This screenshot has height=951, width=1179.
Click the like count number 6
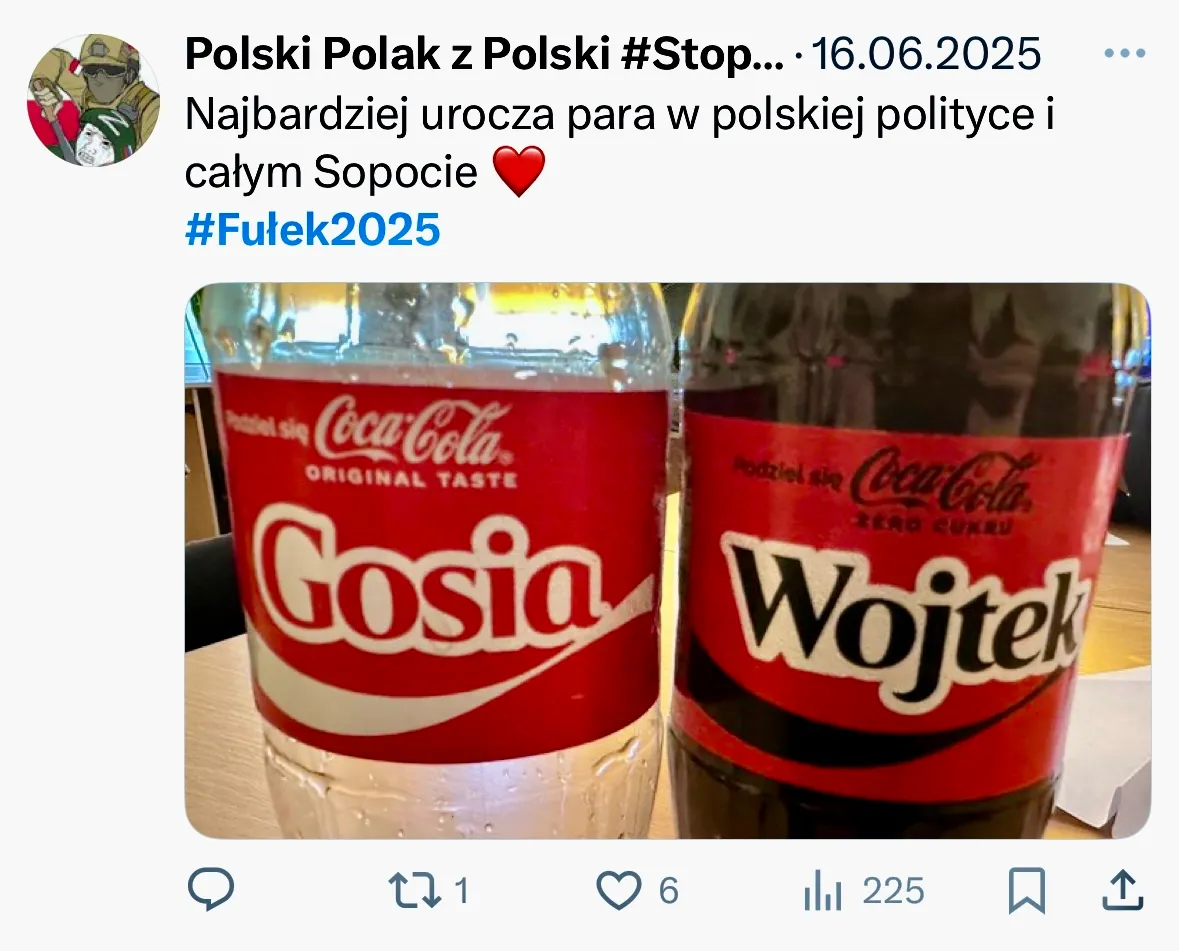click(x=668, y=890)
